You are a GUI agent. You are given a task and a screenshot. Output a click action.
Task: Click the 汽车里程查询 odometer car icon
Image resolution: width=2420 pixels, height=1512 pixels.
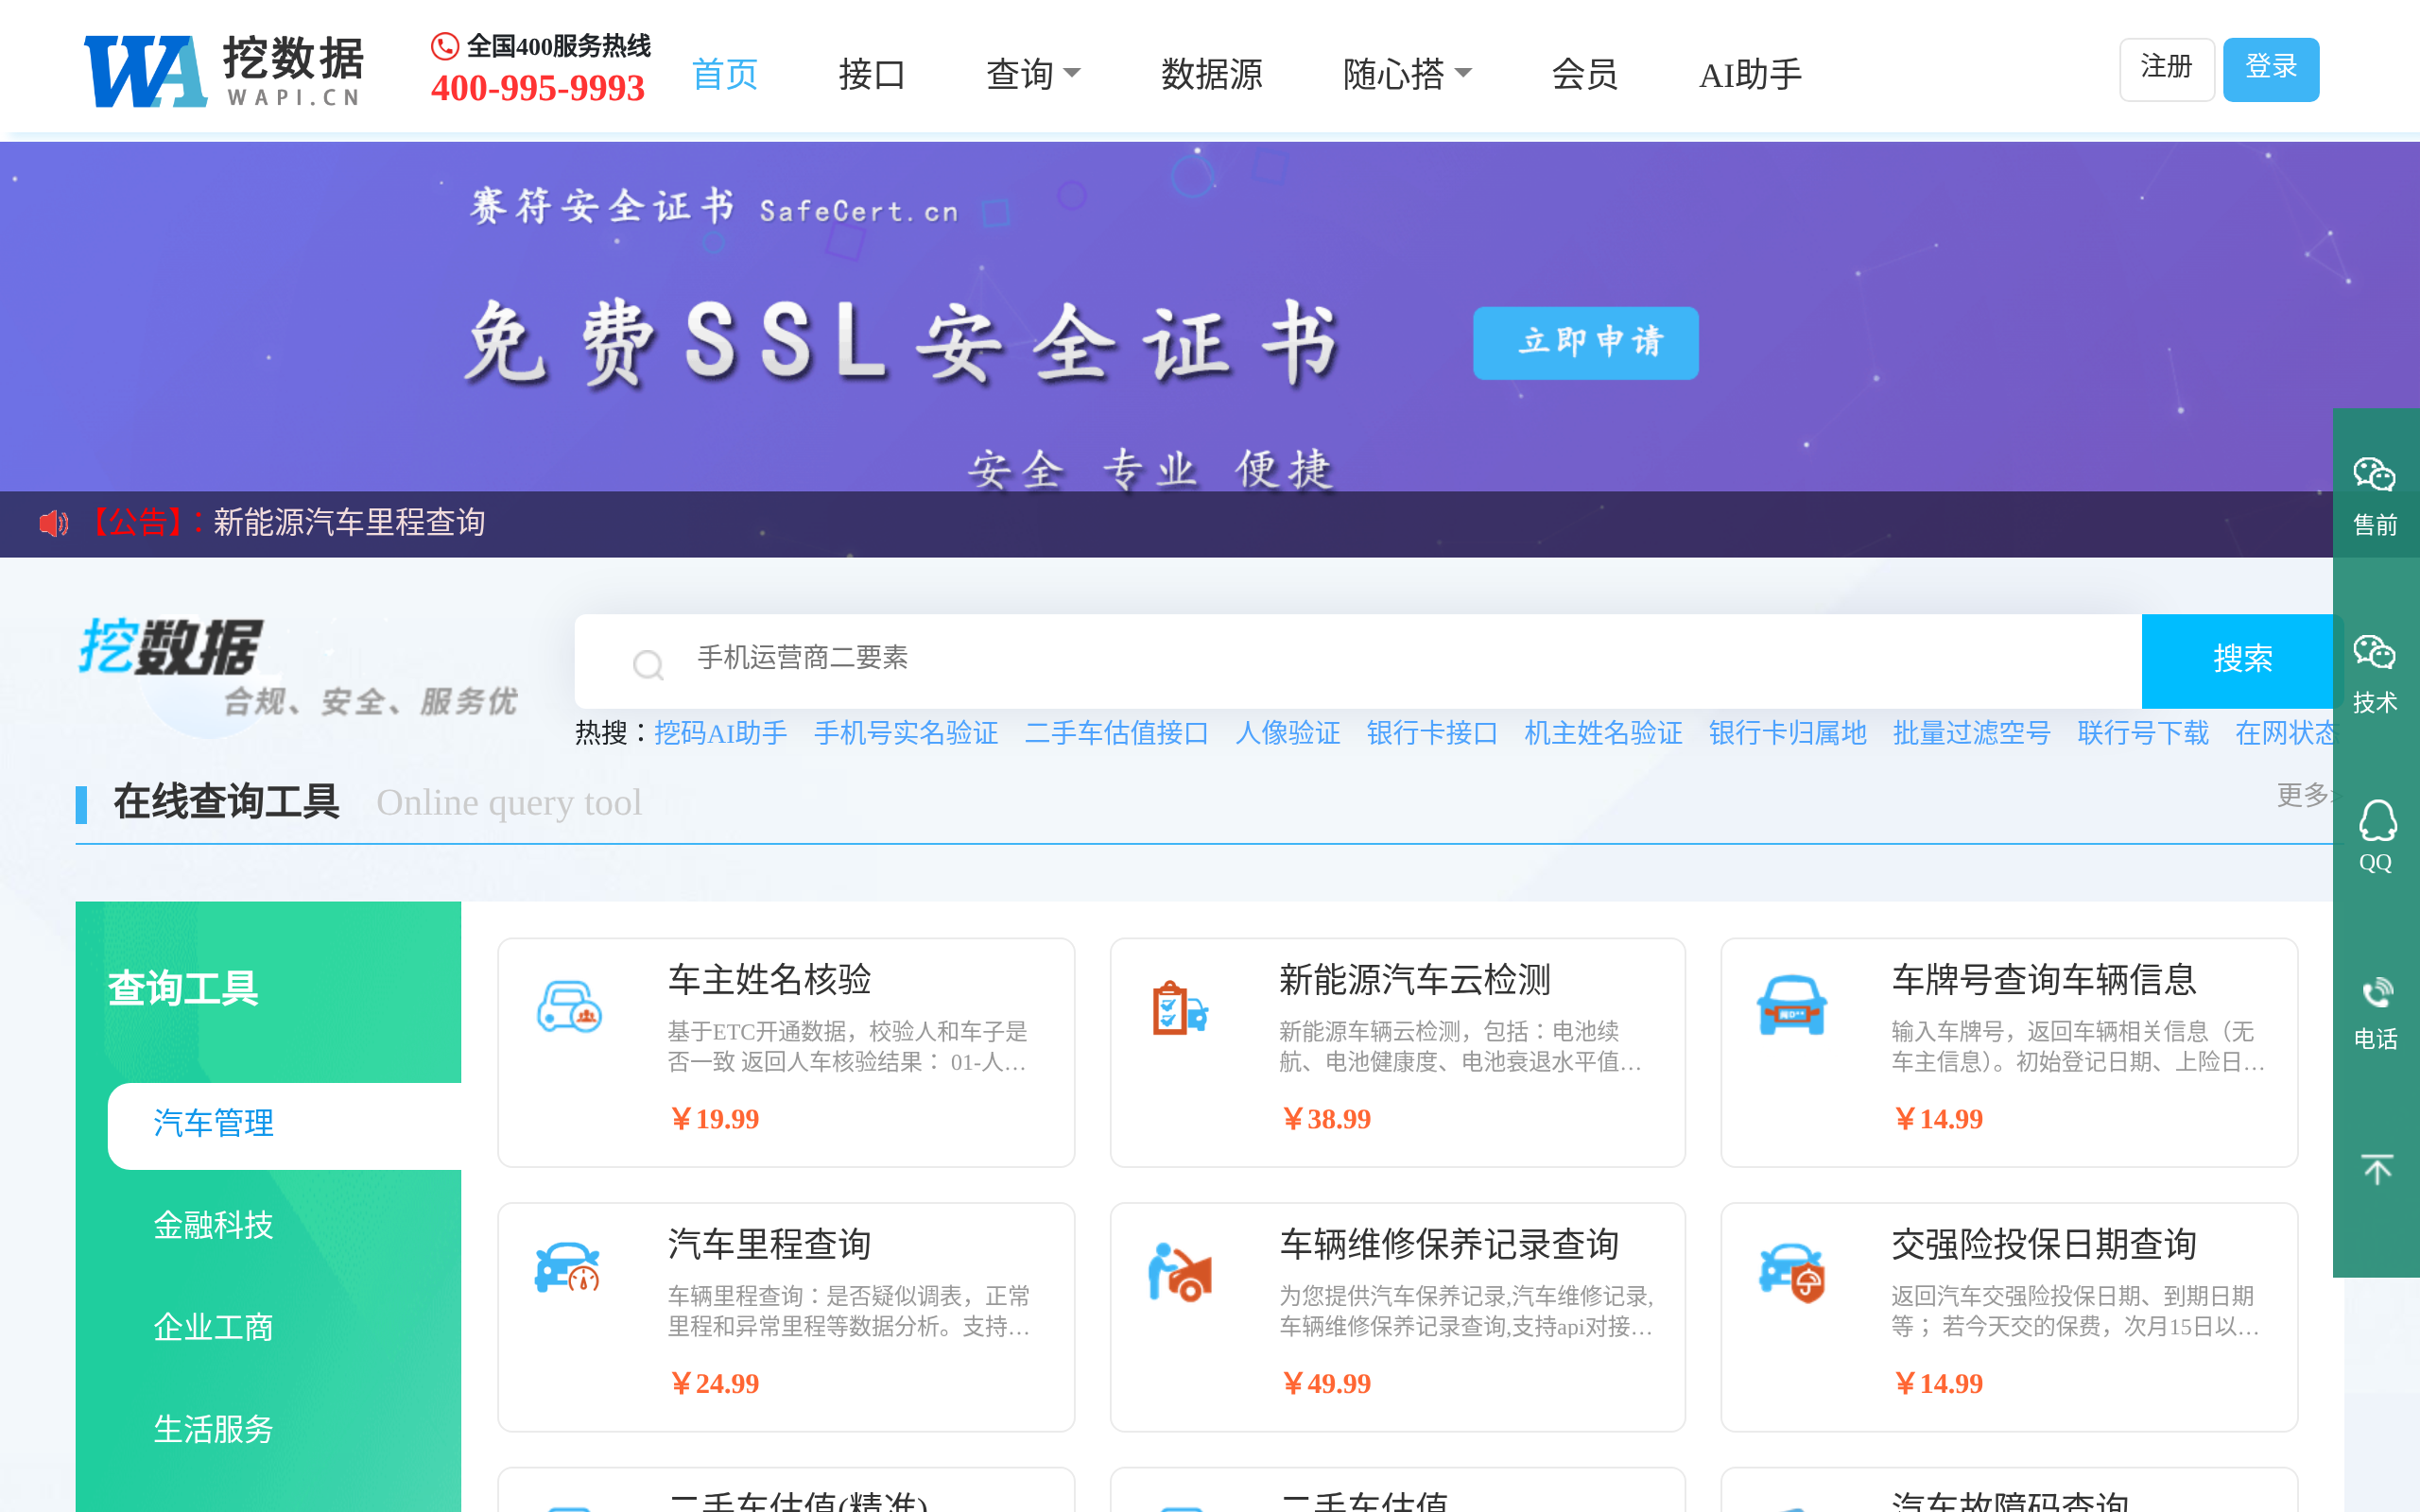click(x=567, y=1268)
